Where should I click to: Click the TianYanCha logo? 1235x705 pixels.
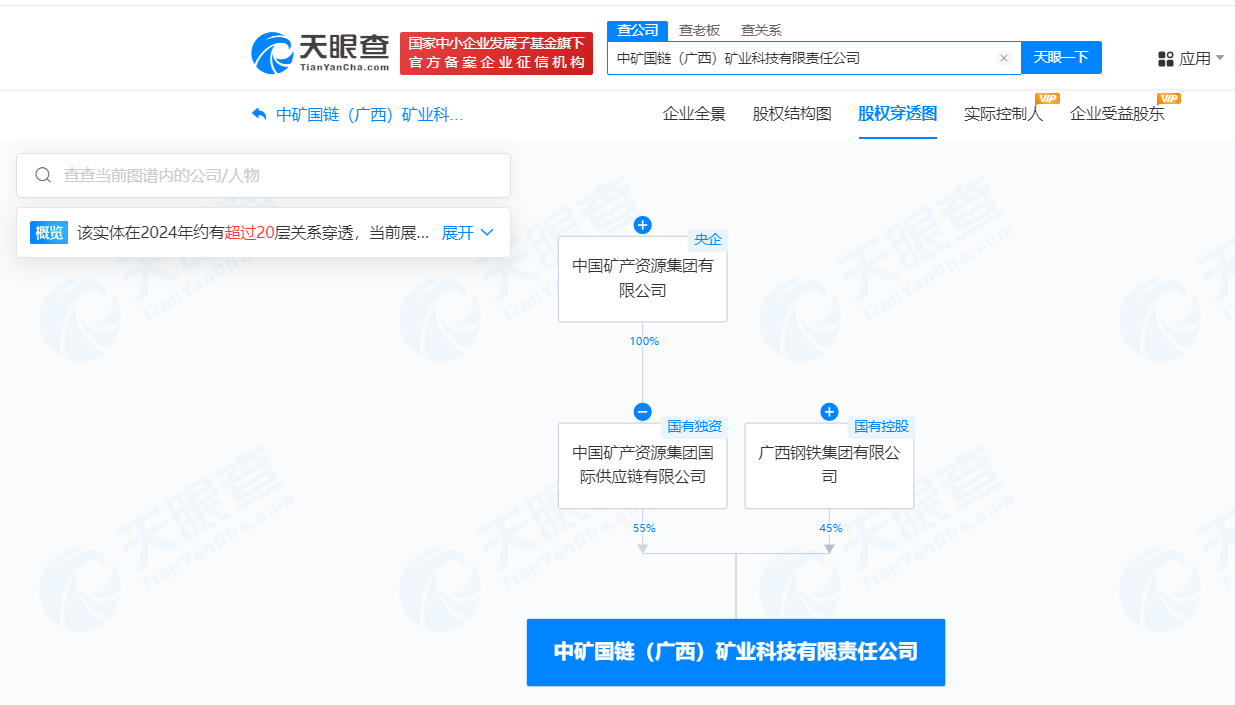pyautogui.click(x=320, y=53)
